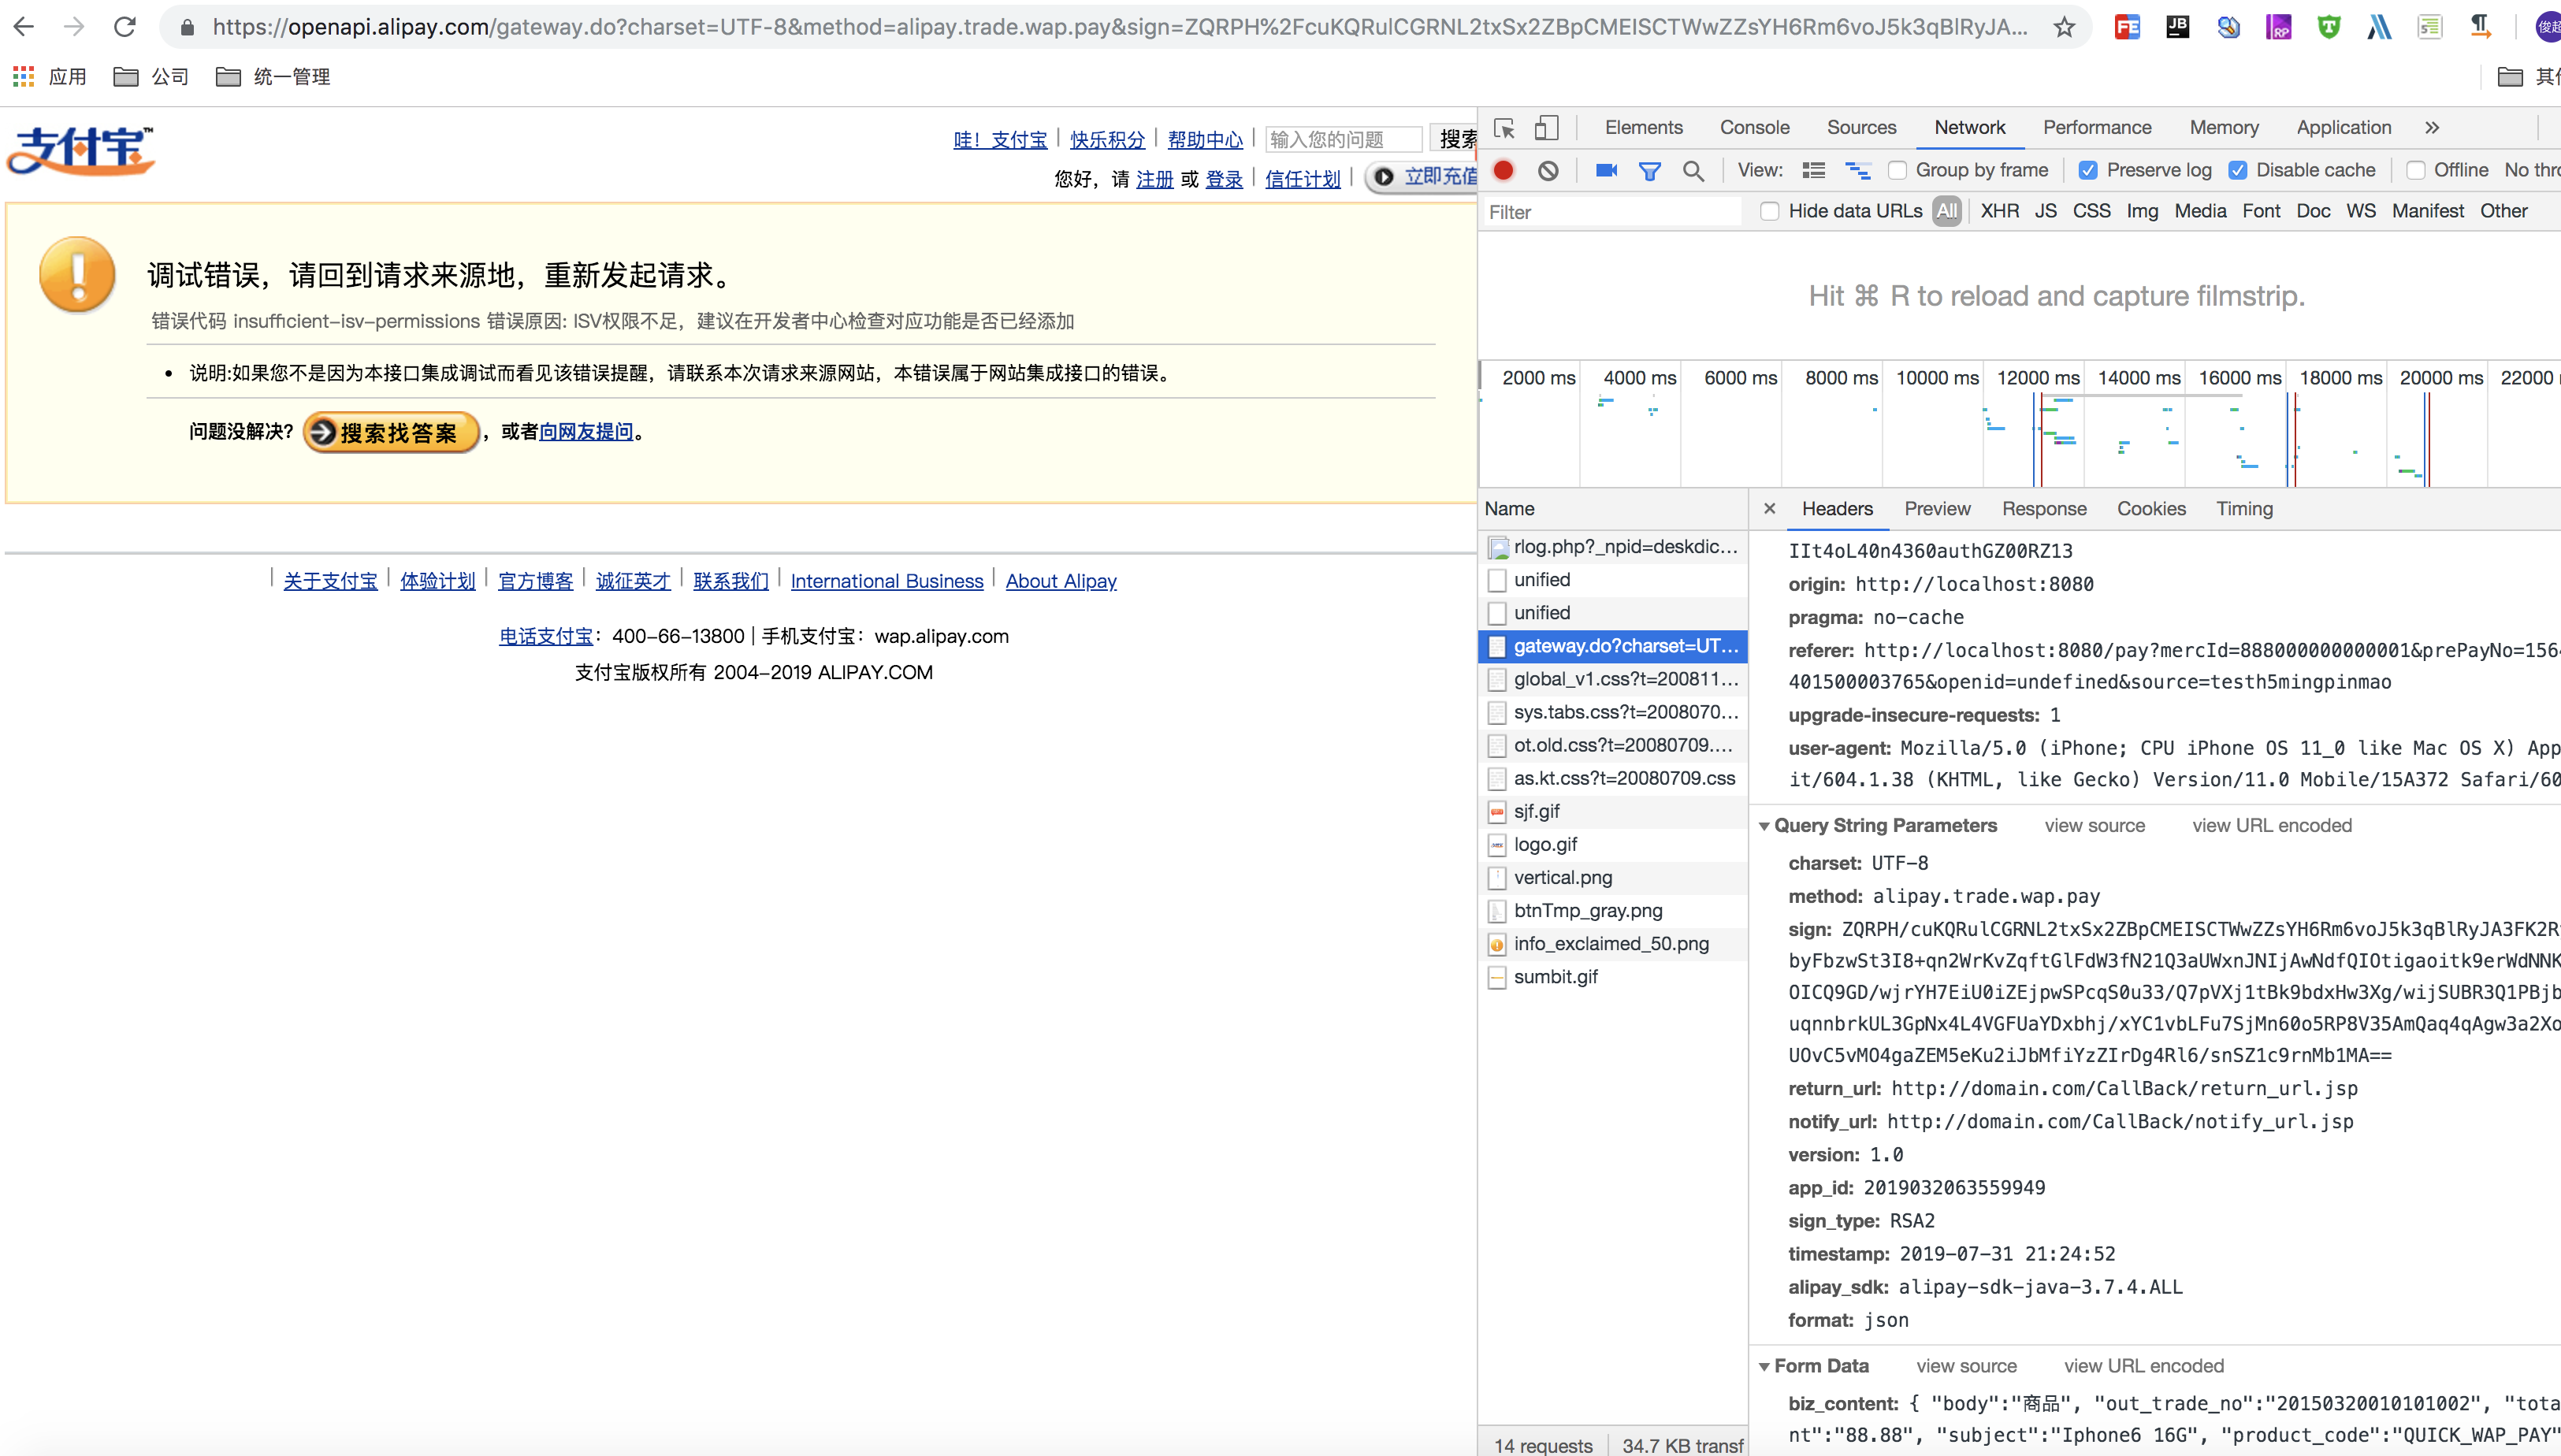The width and height of the screenshot is (2561, 1456).
Task: Click the purple RP extension icon
Action: coord(2278,27)
